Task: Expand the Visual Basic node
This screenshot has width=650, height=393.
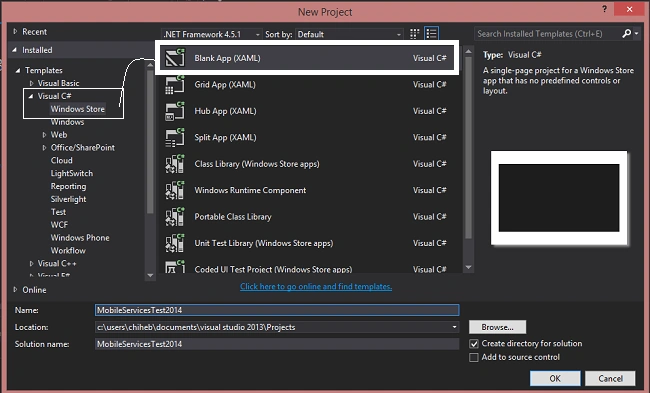Action: pyautogui.click(x=32, y=83)
